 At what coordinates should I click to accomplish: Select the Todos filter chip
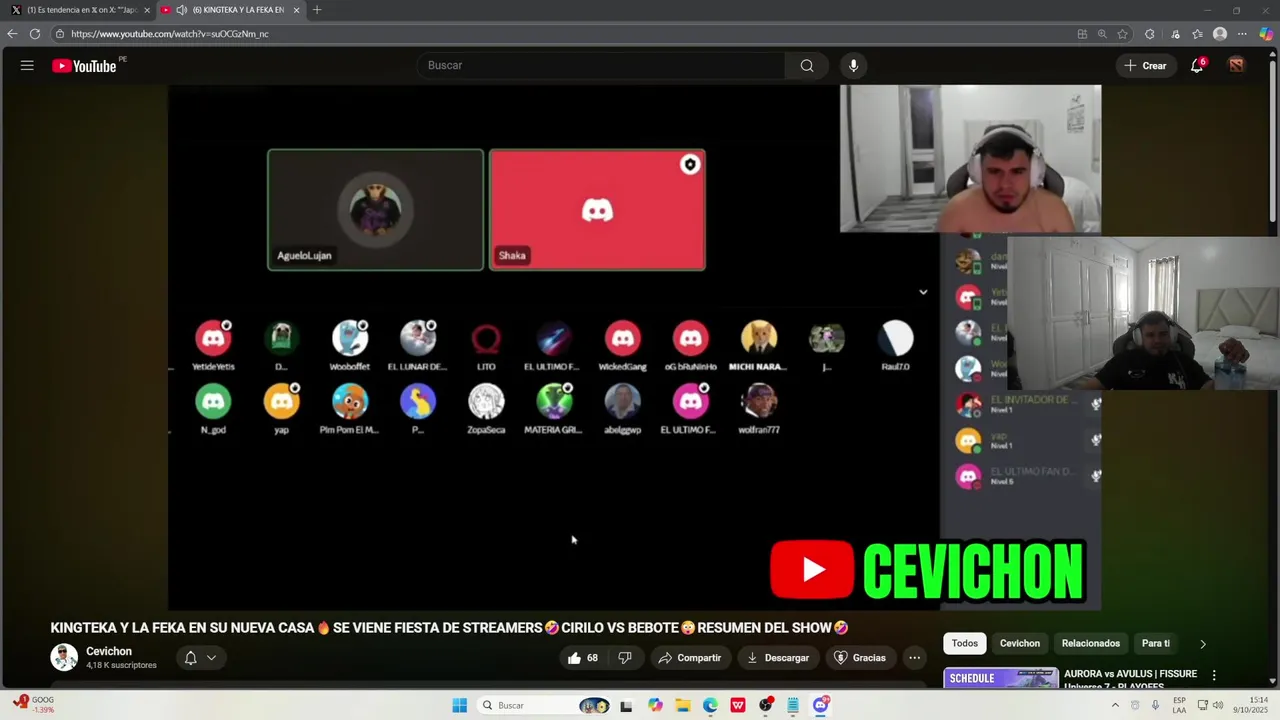coord(965,644)
